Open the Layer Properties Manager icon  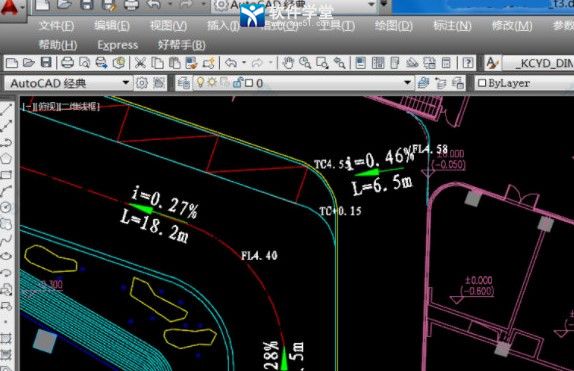183,83
